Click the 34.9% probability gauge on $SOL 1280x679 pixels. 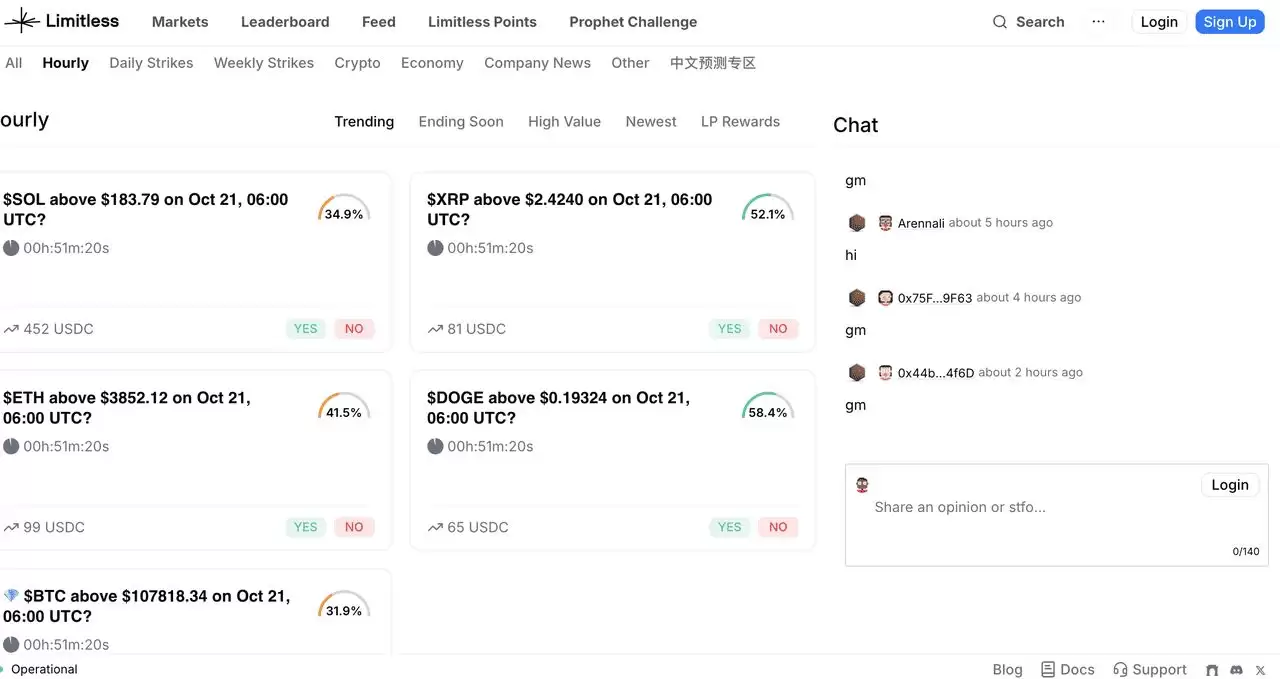(x=344, y=209)
